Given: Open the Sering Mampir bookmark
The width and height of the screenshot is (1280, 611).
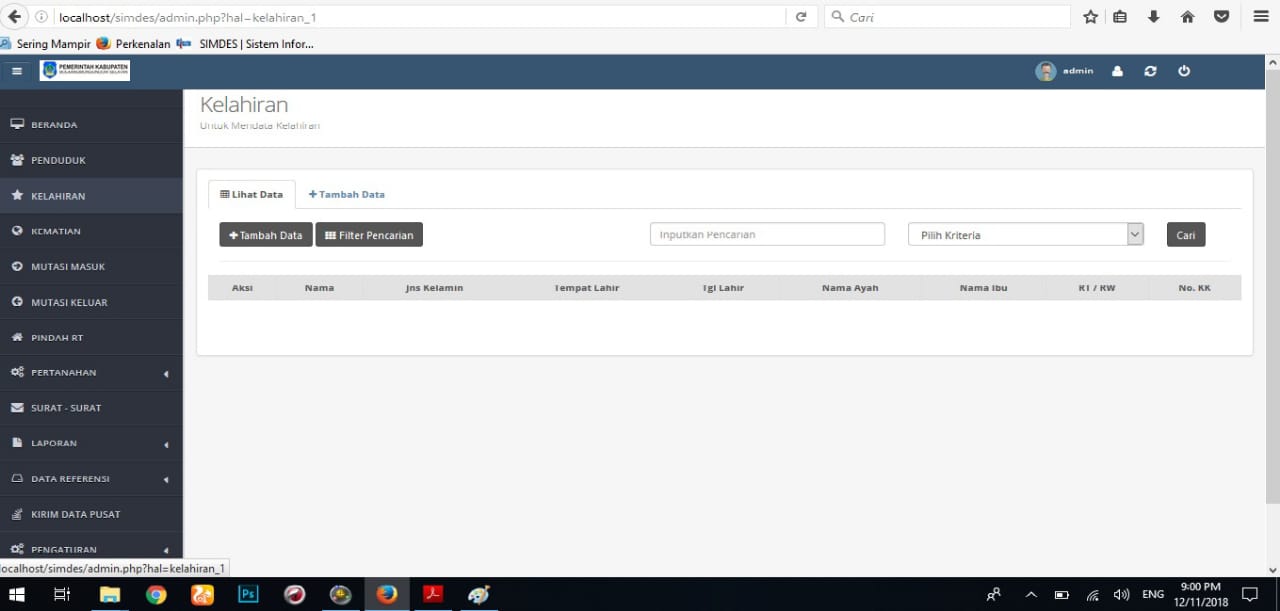Looking at the screenshot, I should click(x=46, y=44).
